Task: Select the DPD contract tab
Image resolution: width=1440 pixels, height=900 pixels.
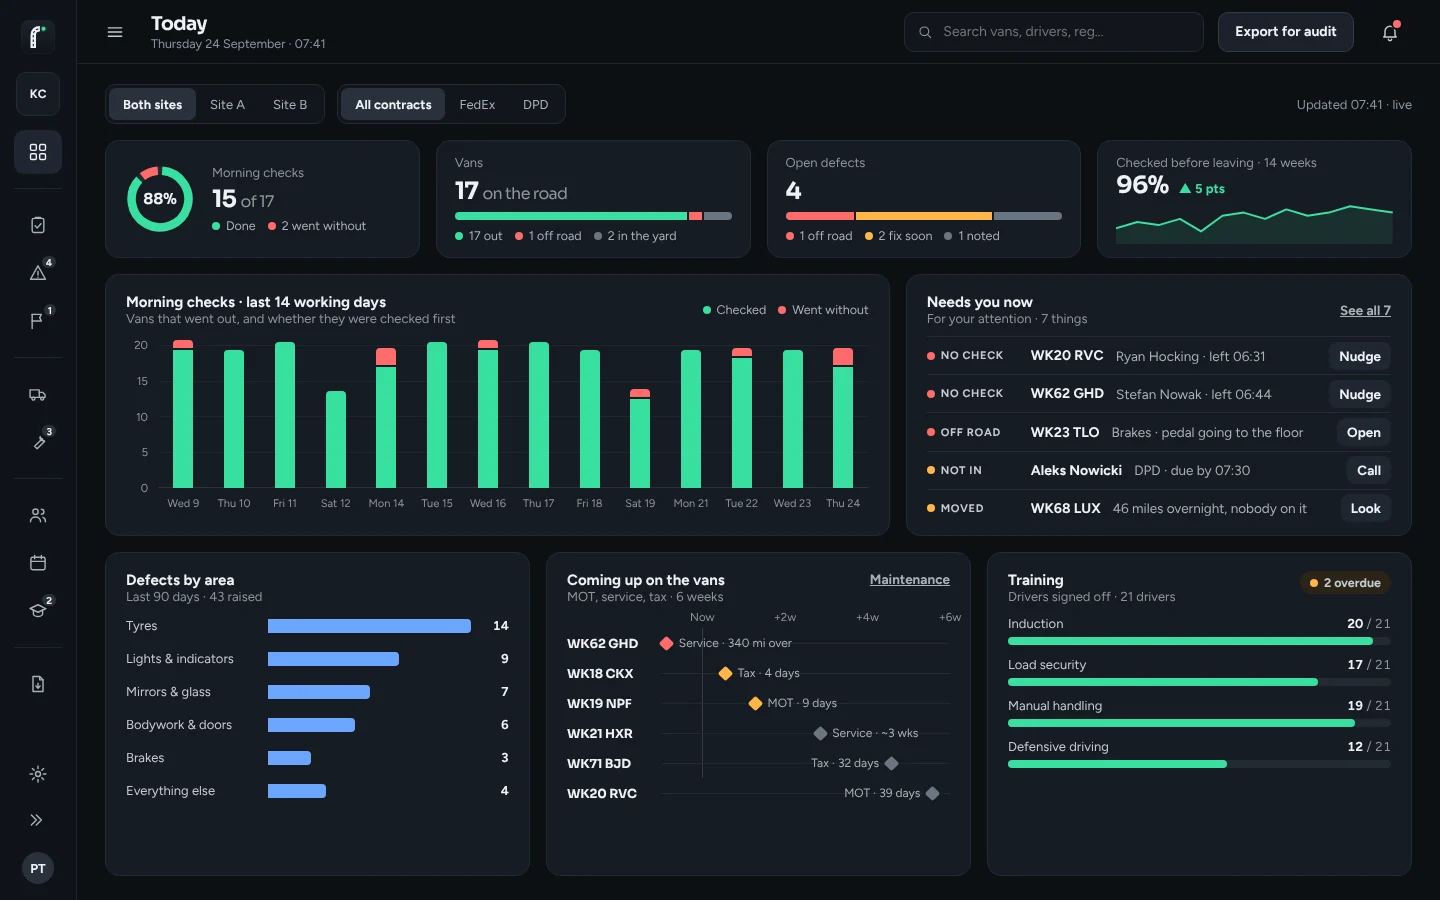Action: 536,104
